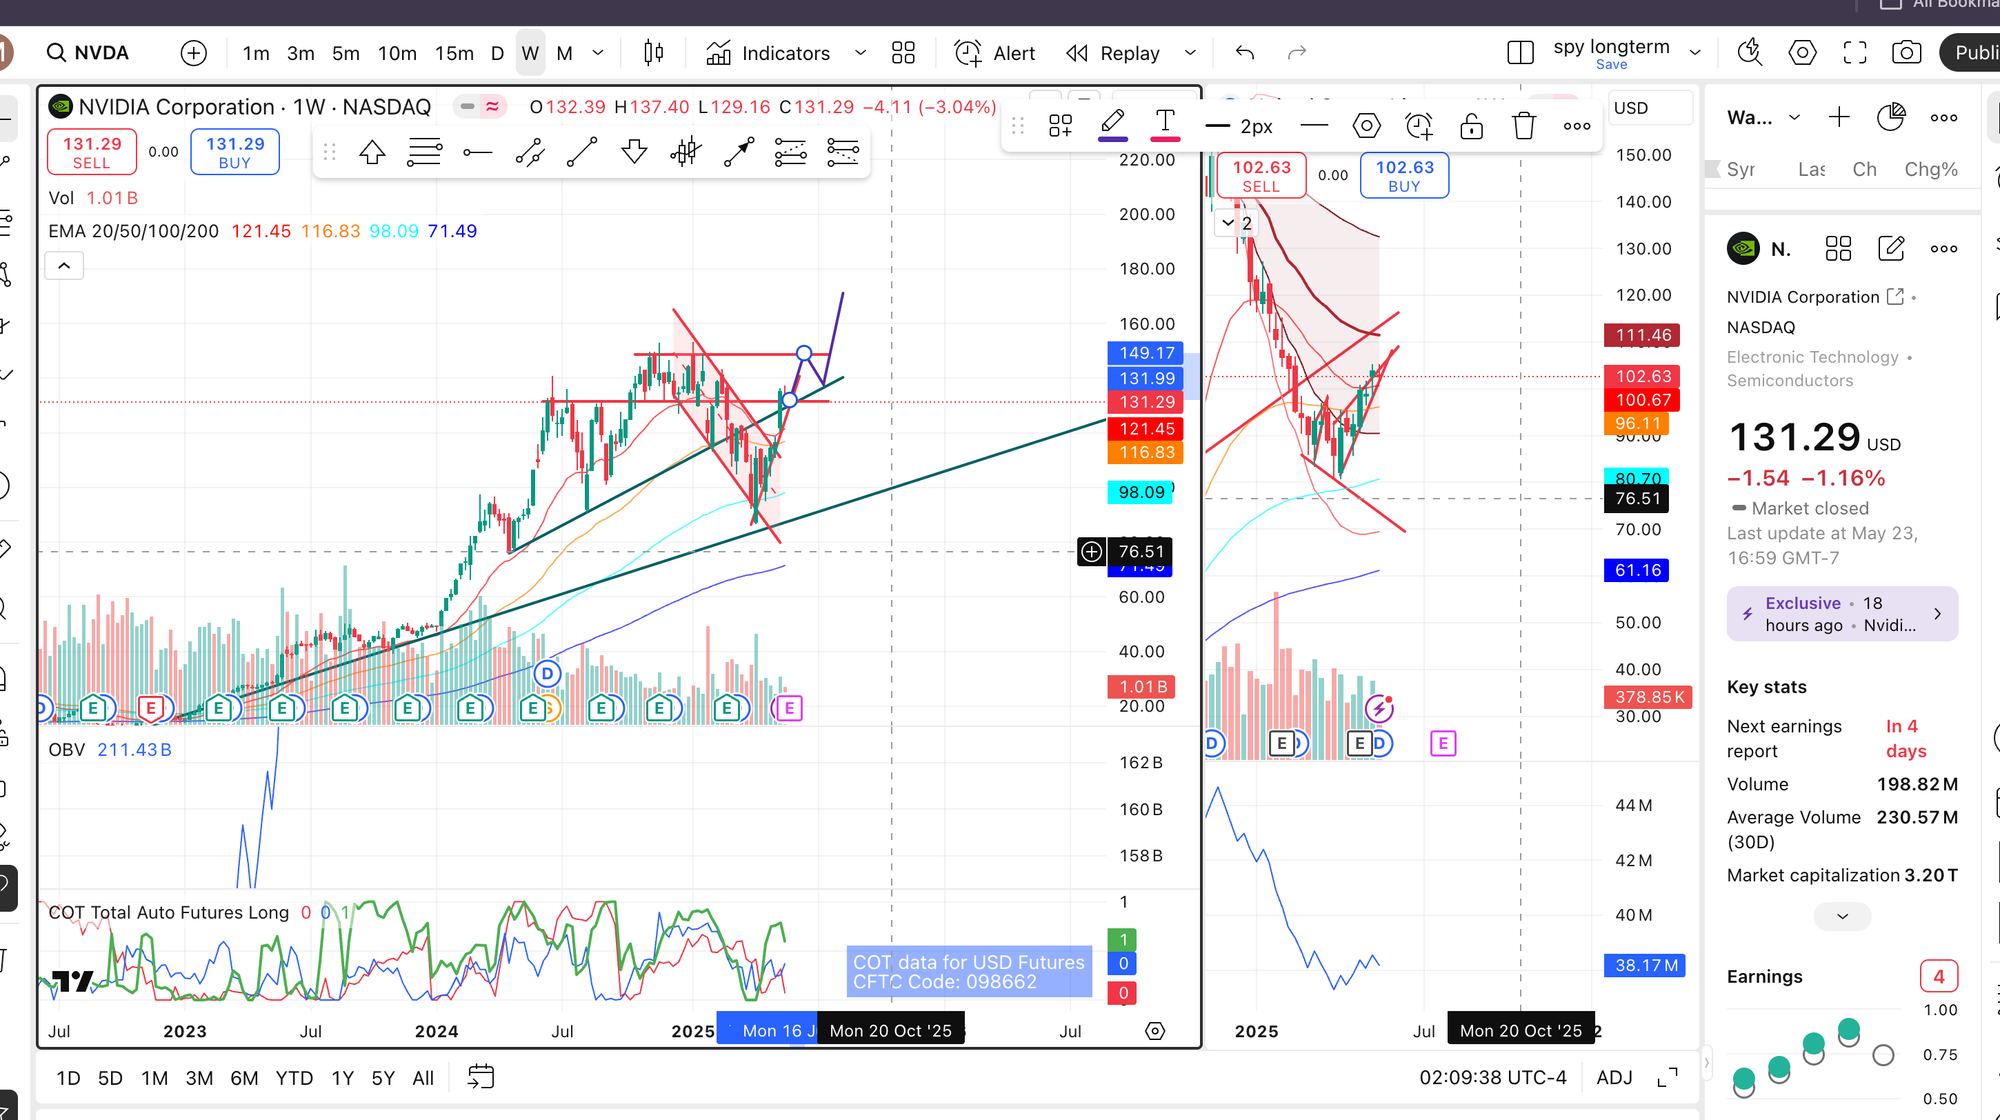Undo the last chart action
Screen dimensions: 2000x1120
tap(1245, 53)
